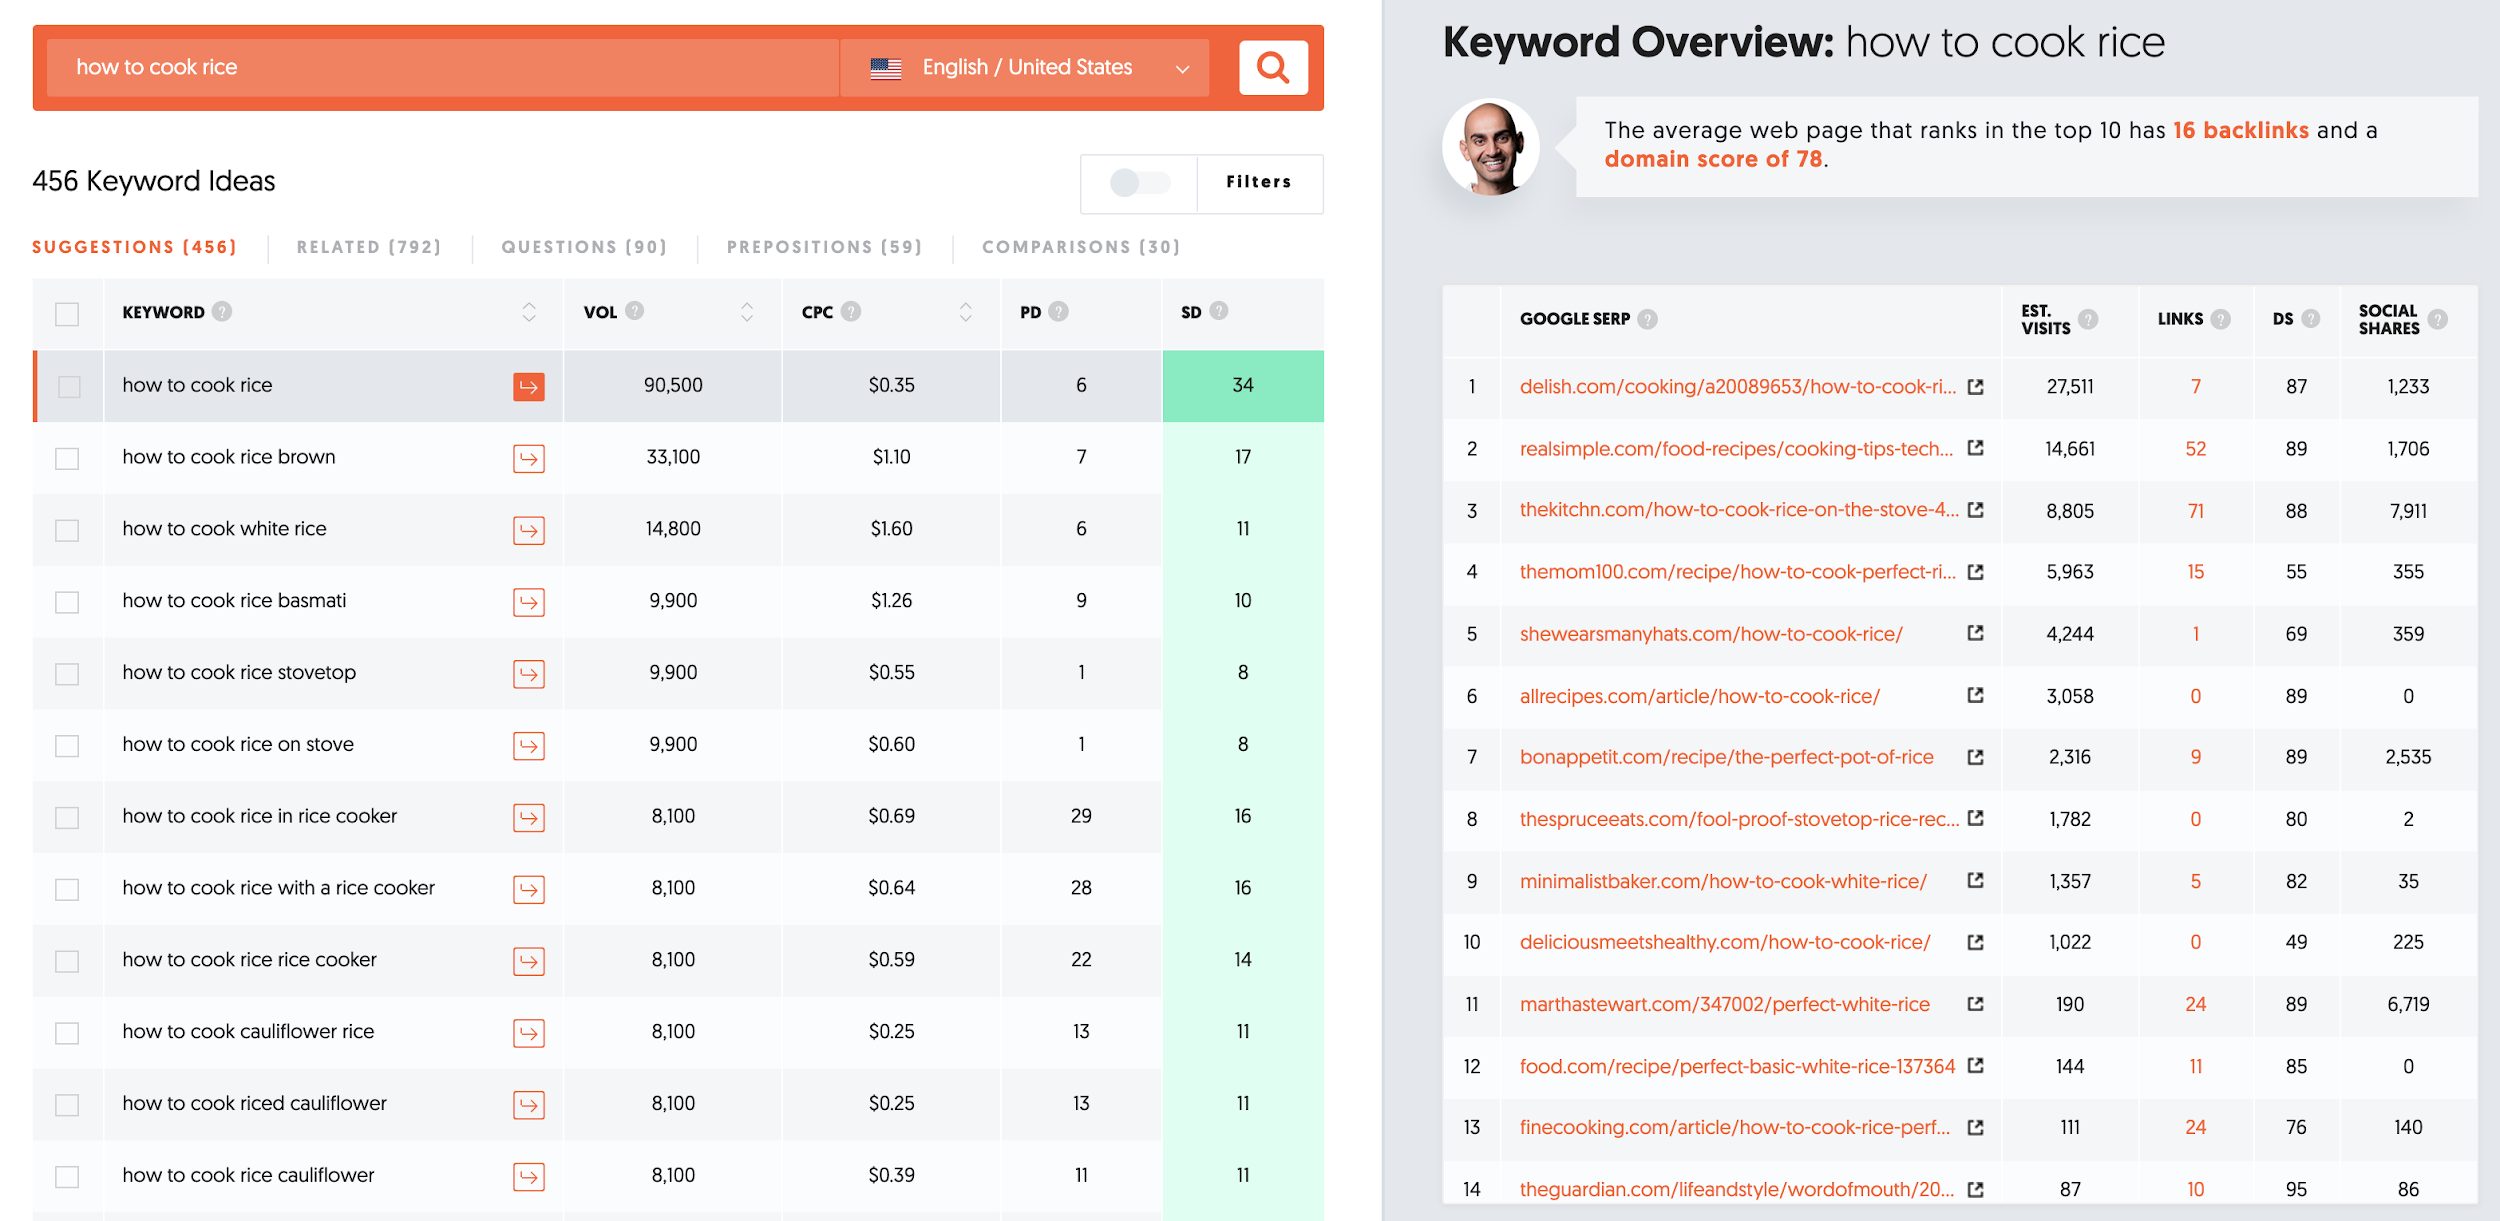Open arrow icon for 'how to cook rice in rice cooker'
Screen dimensions: 2500x1221
(529, 818)
